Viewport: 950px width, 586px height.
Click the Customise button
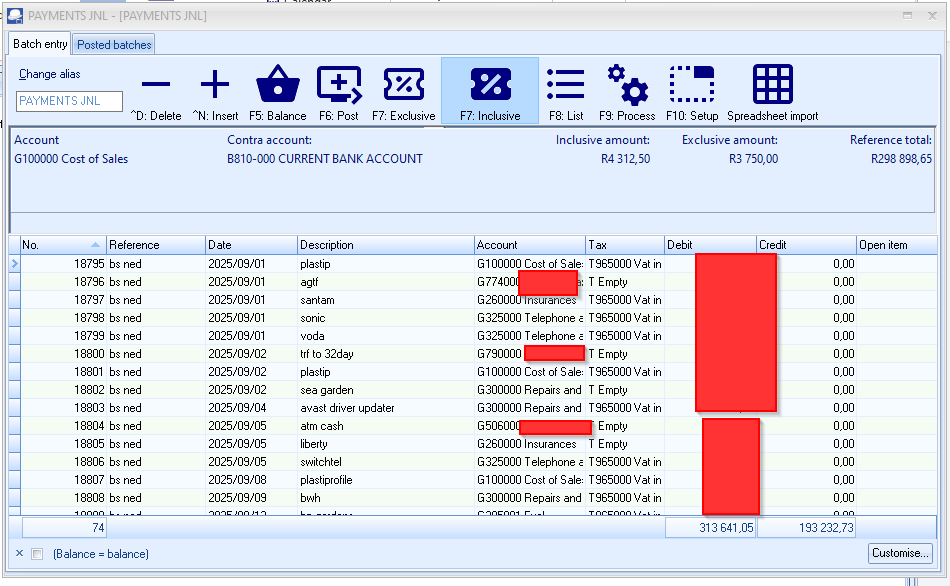coord(900,553)
